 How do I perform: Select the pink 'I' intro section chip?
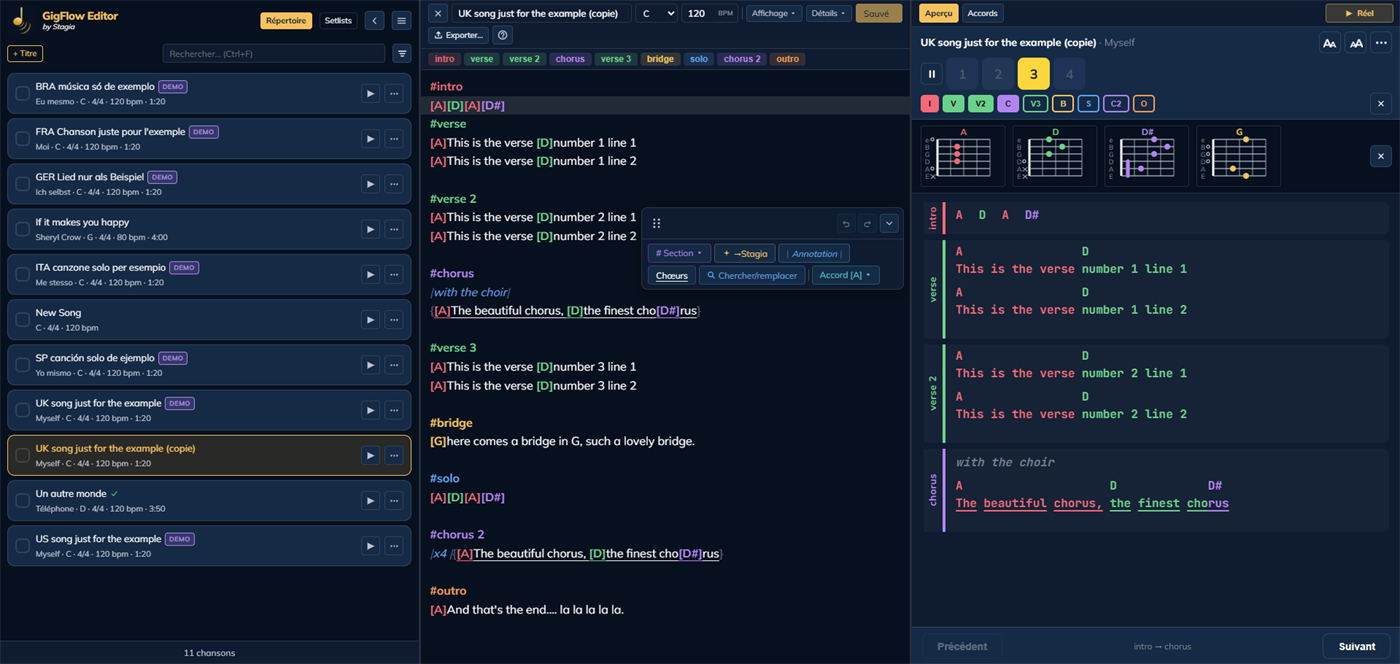pyautogui.click(x=929, y=103)
